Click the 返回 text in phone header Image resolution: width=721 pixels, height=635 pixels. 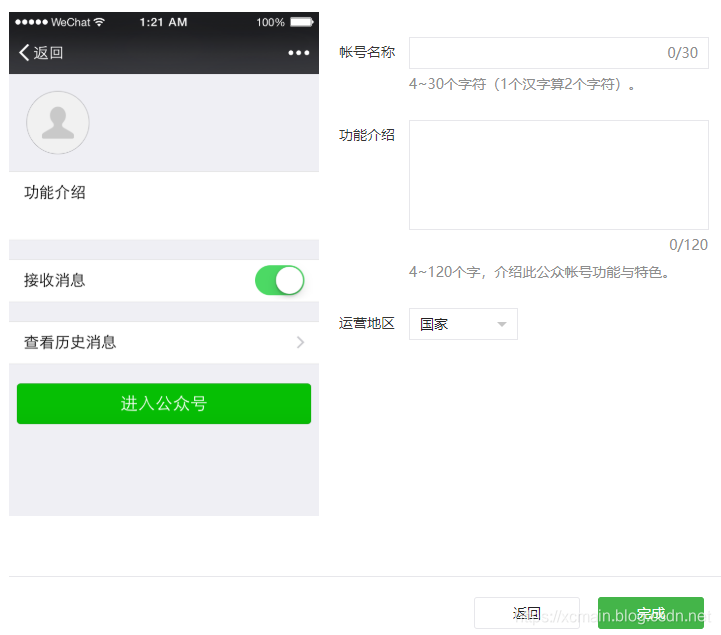(x=48, y=52)
